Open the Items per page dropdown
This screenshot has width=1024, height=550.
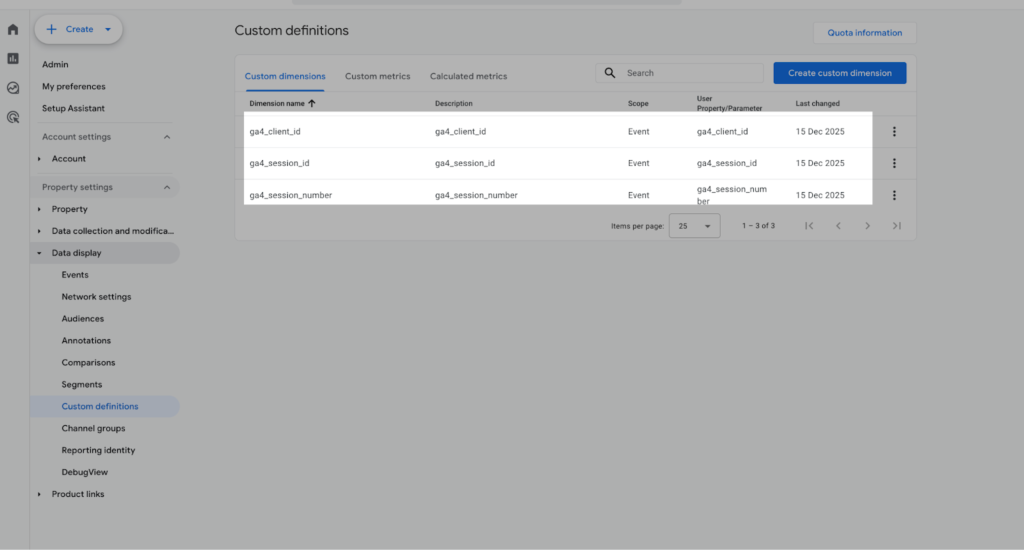point(694,226)
